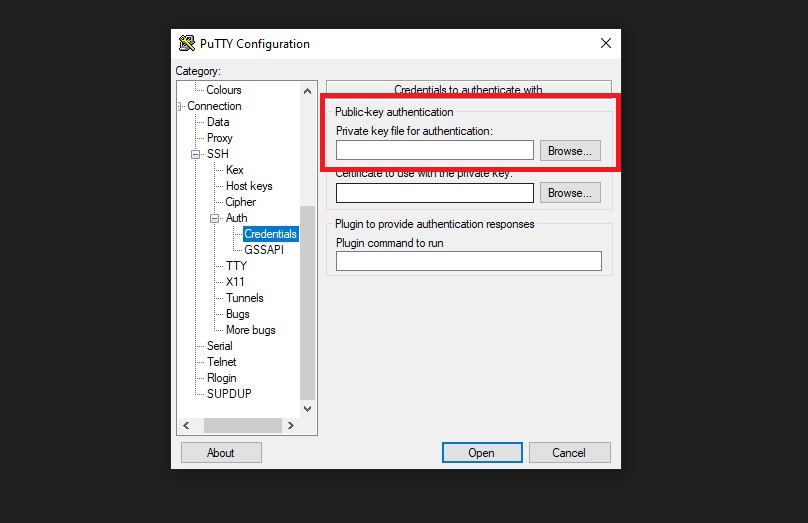Image resolution: width=808 pixels, height=523 pixels.
Task: Select the Kex category
Action: click(234, 170)
